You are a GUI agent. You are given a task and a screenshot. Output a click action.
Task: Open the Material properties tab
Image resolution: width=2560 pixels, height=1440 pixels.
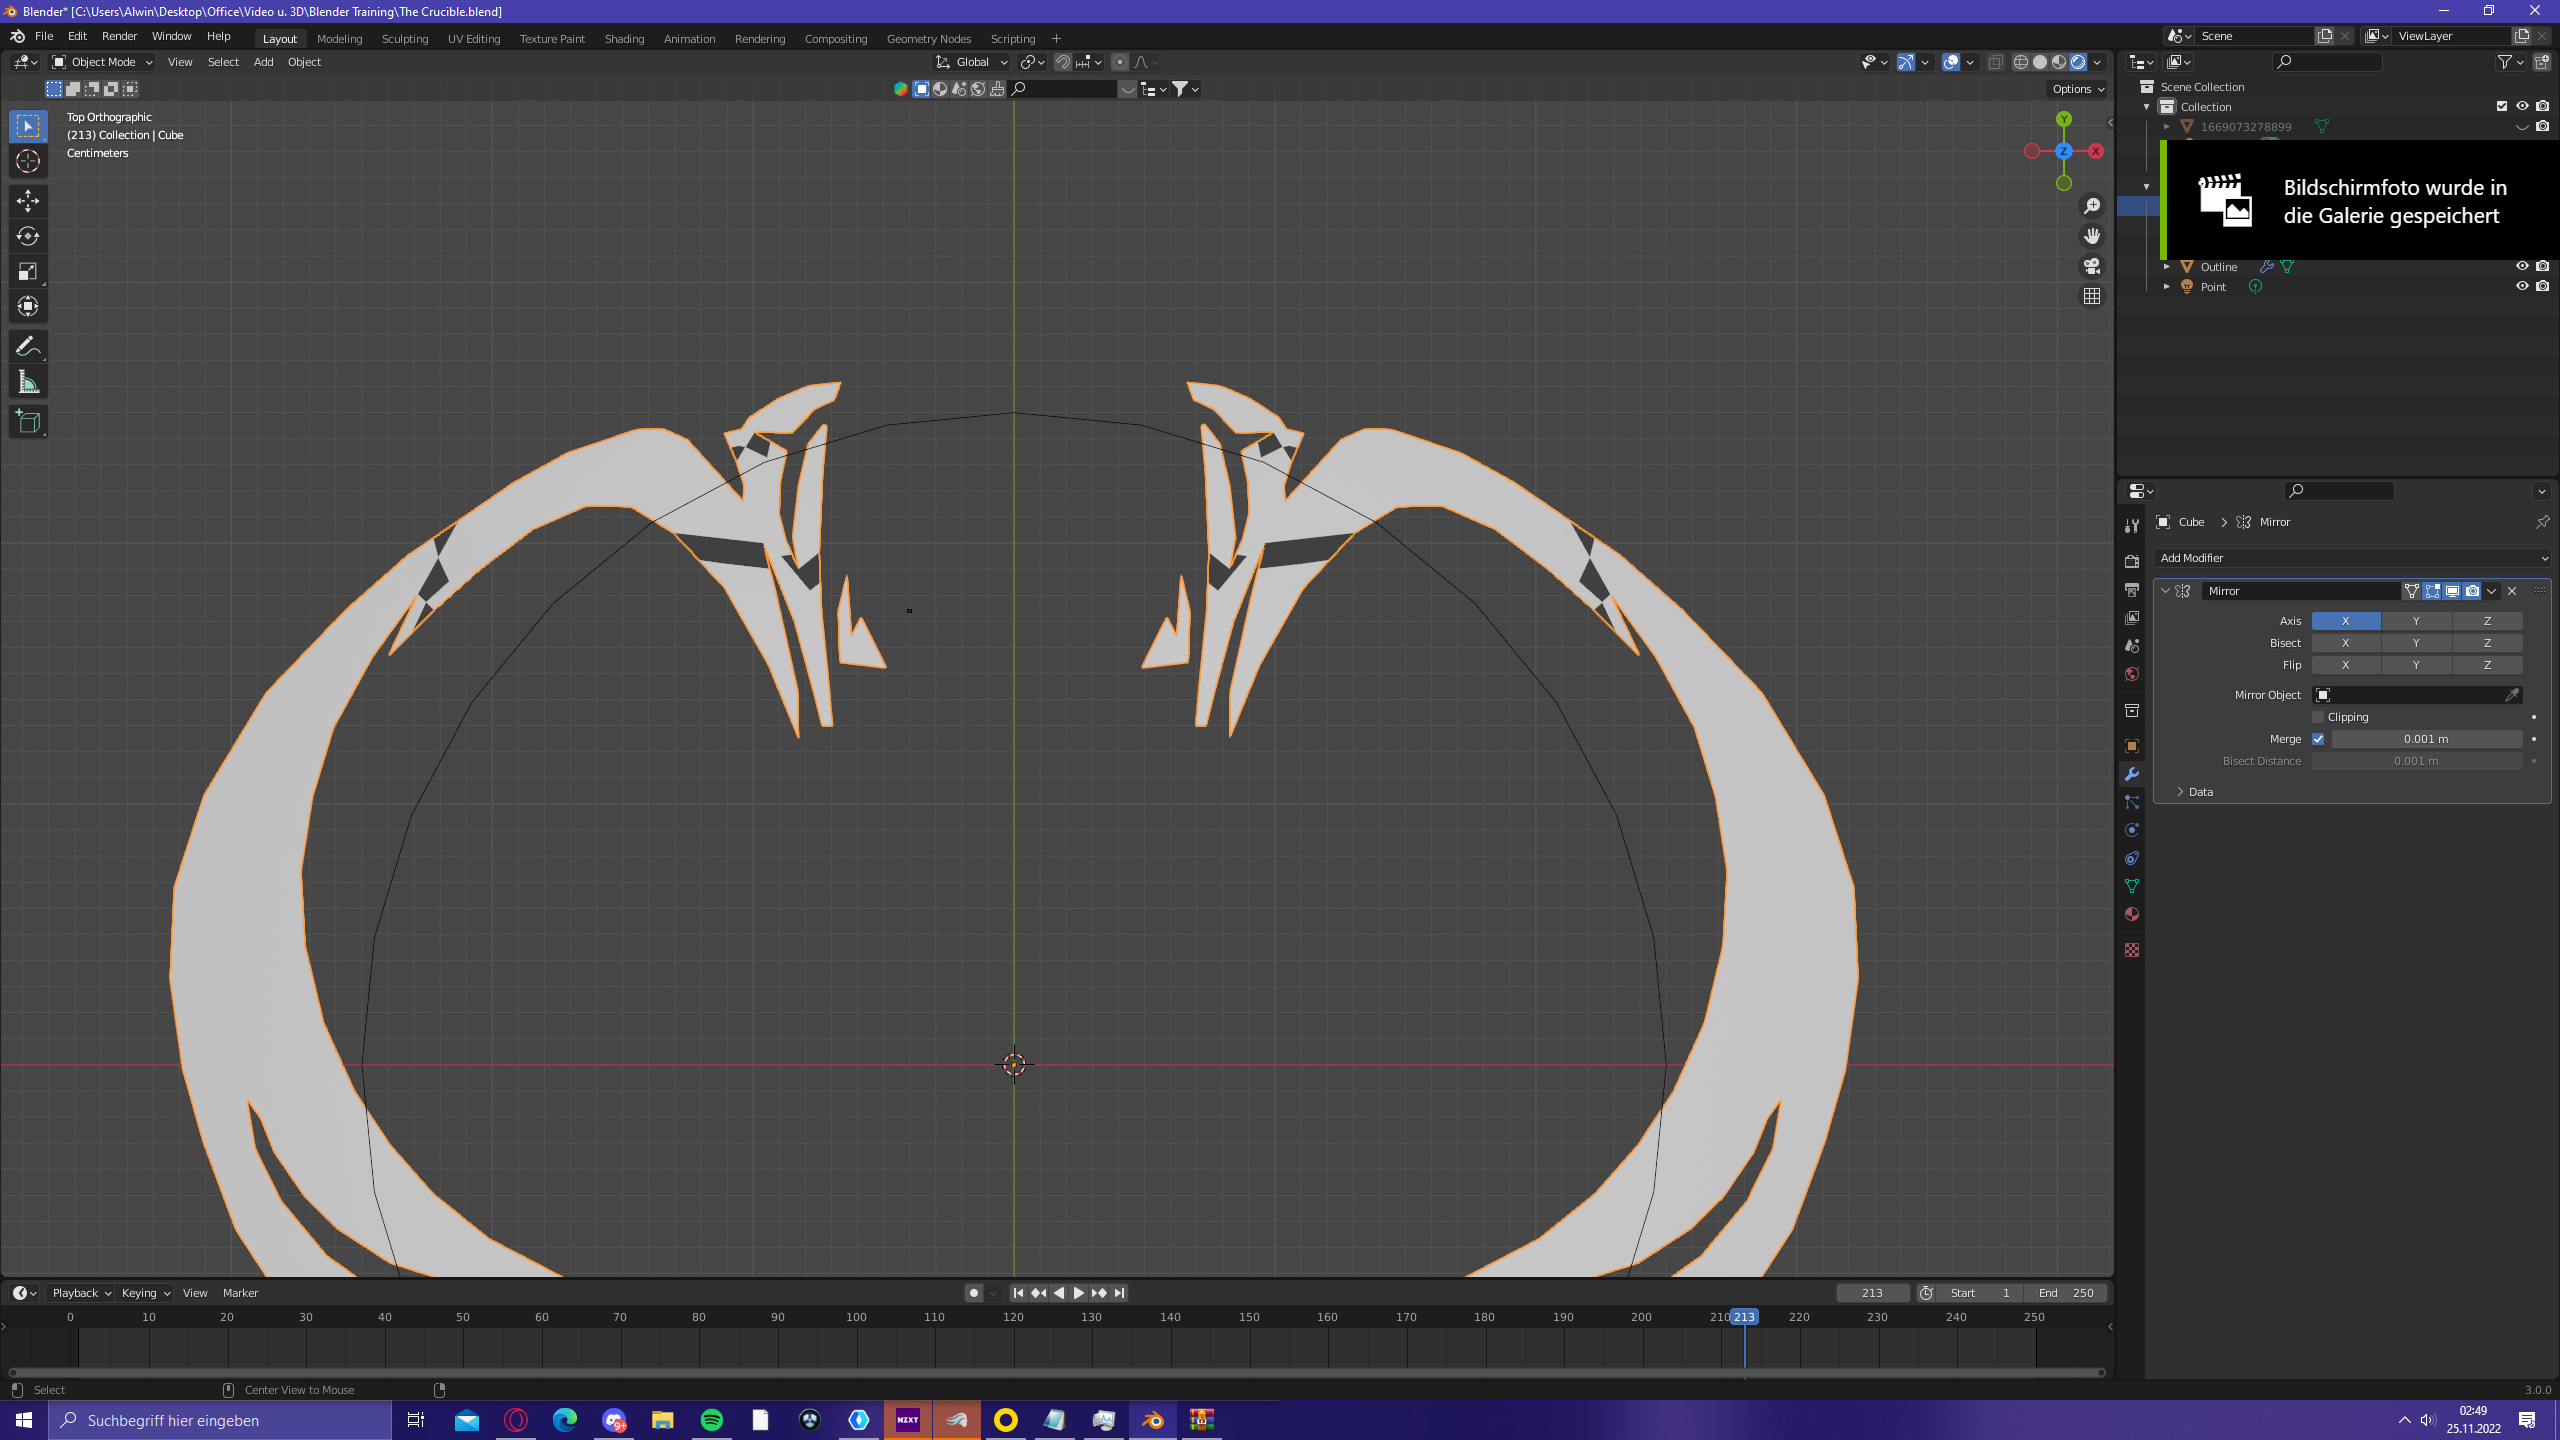point(2132,914)
